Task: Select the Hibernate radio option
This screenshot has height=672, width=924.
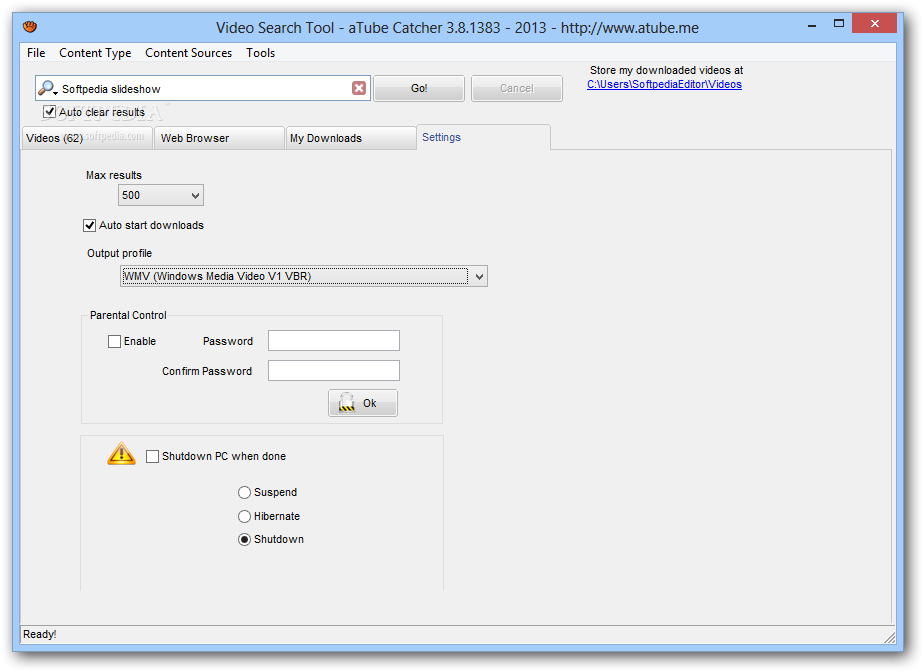Action: 244,516
